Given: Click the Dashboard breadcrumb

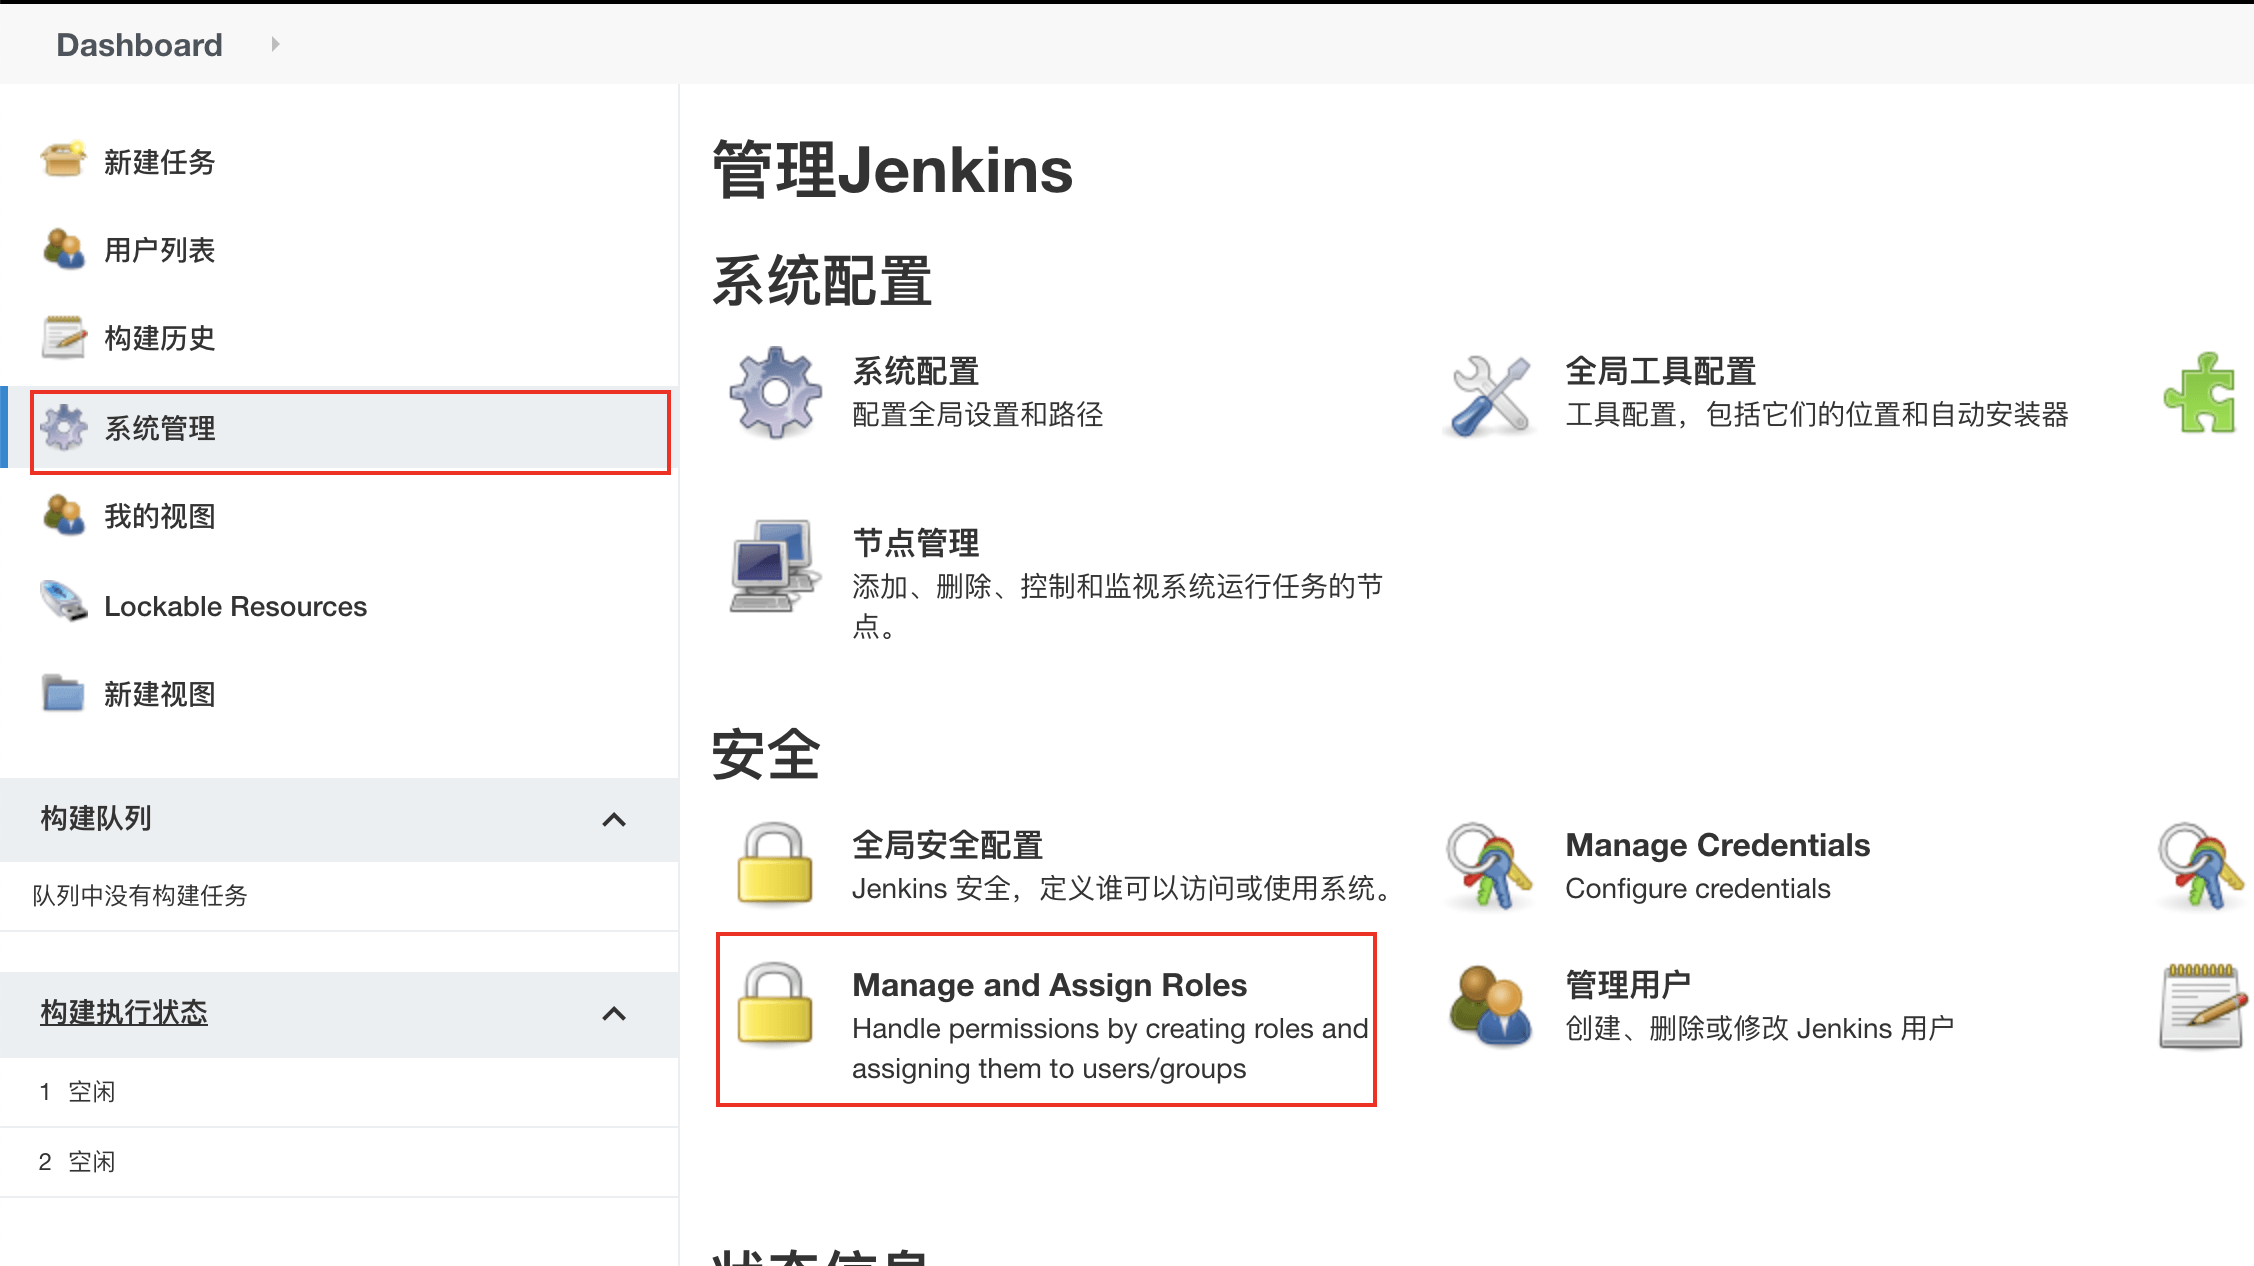Looking at the screenshot, I should [139, 45].
